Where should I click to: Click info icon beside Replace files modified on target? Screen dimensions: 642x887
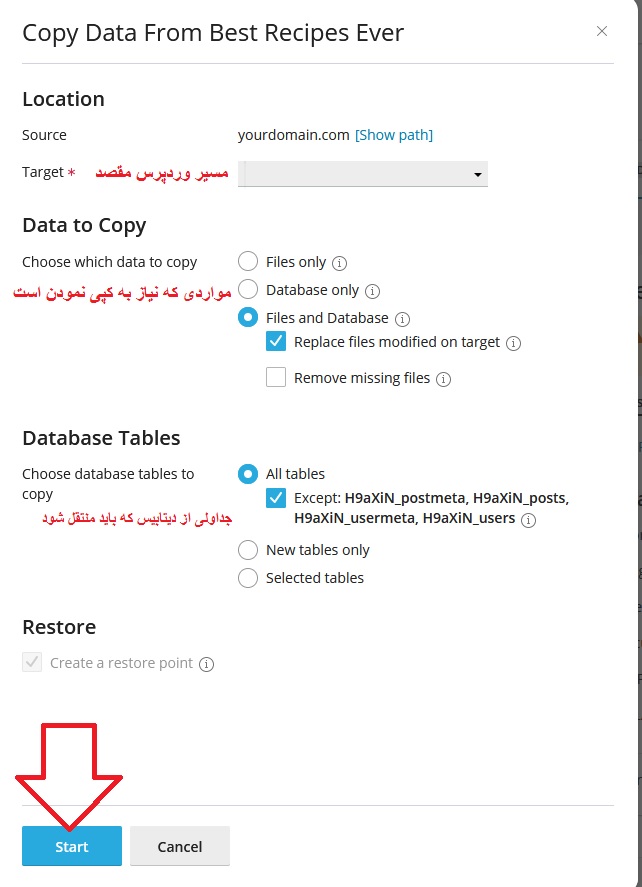click(513, 343)
